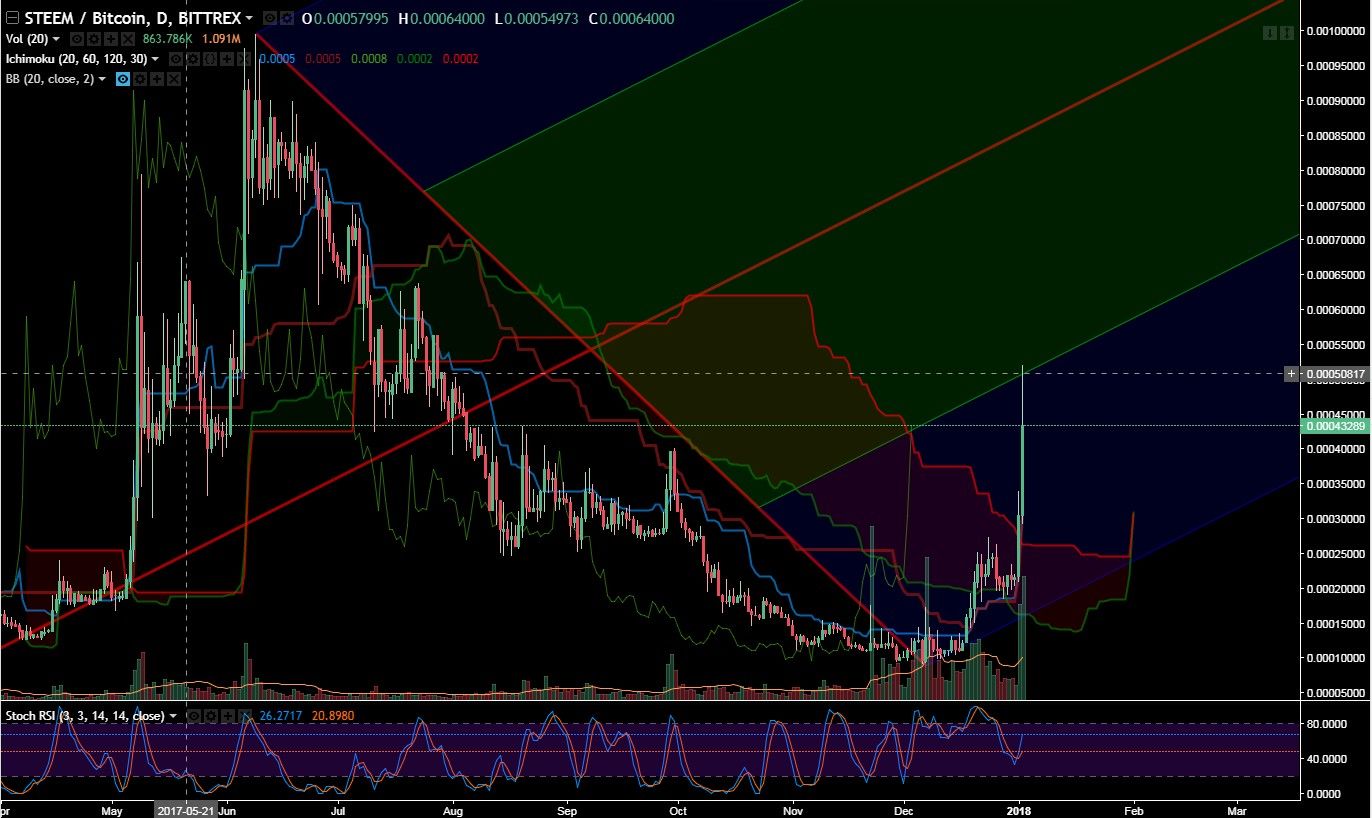Viewport: 1372px width, 818px height.
Task: Click the Ichimoku value 0.0008
Action: coord(369,59)
